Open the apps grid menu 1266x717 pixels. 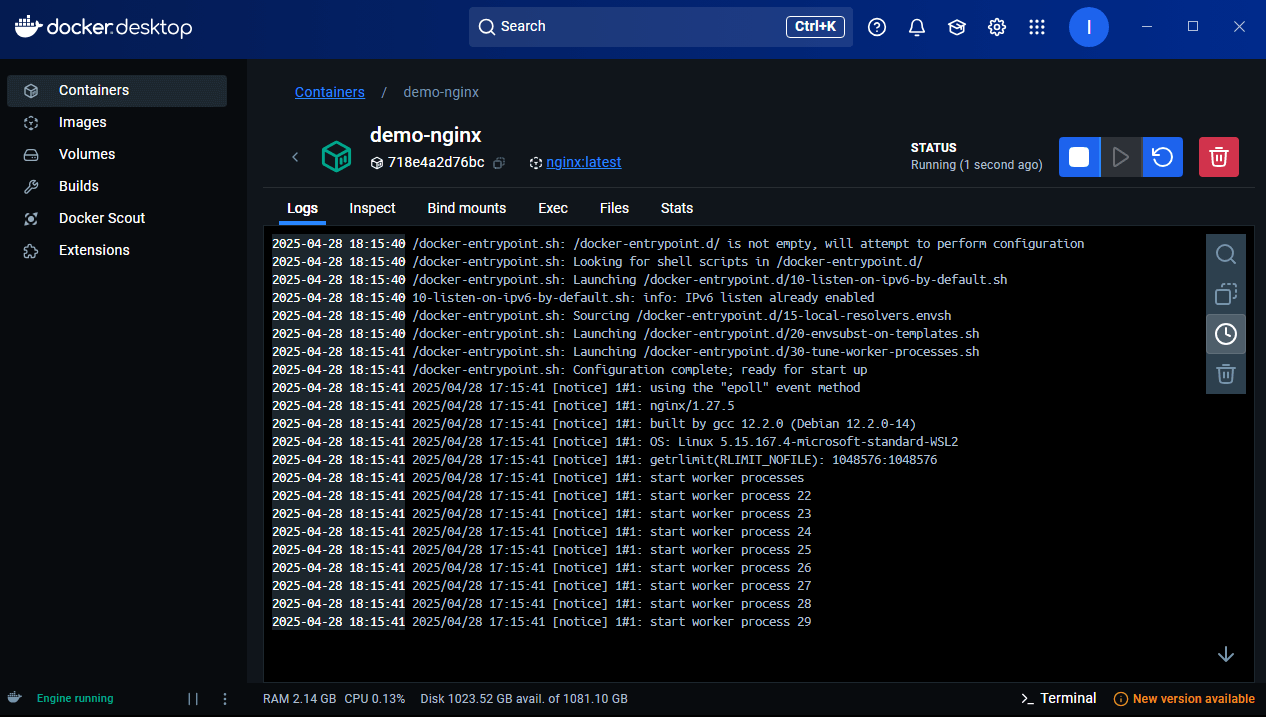coord(1037,27)
